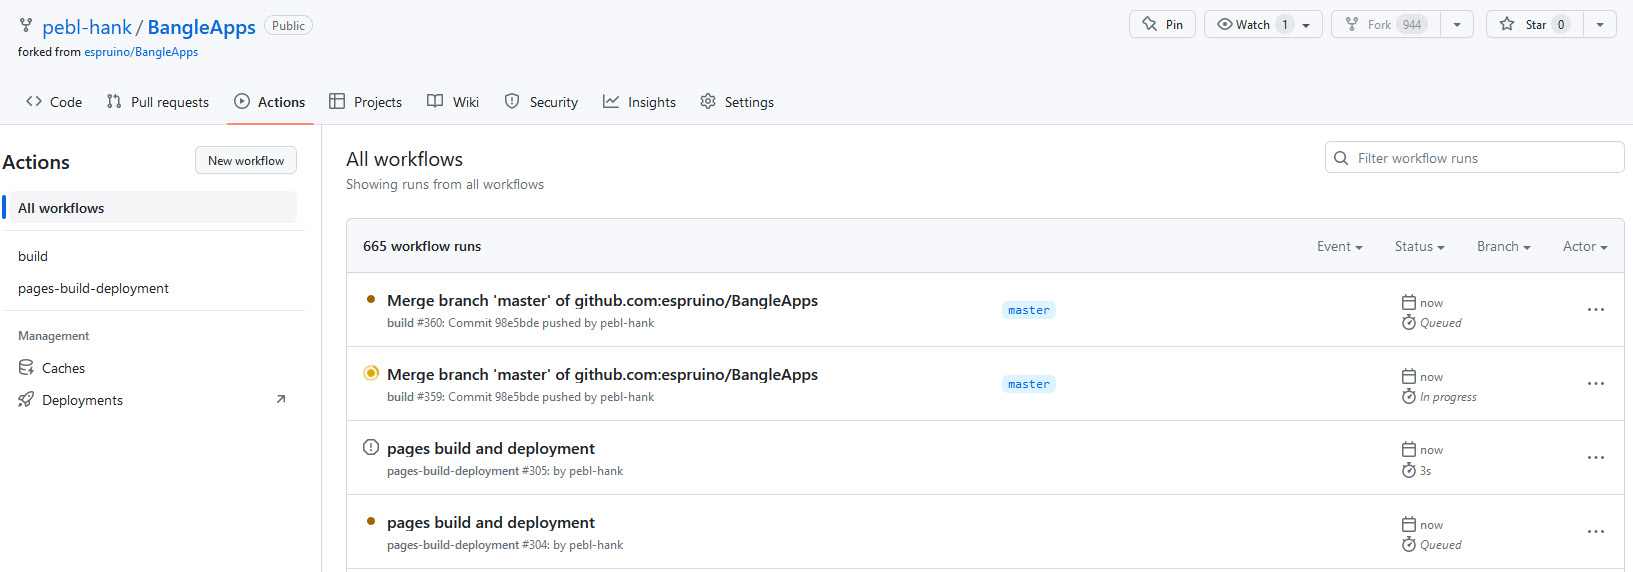Switch to the Security tab
1633x572 pixels.
click(x=541, y=102)
